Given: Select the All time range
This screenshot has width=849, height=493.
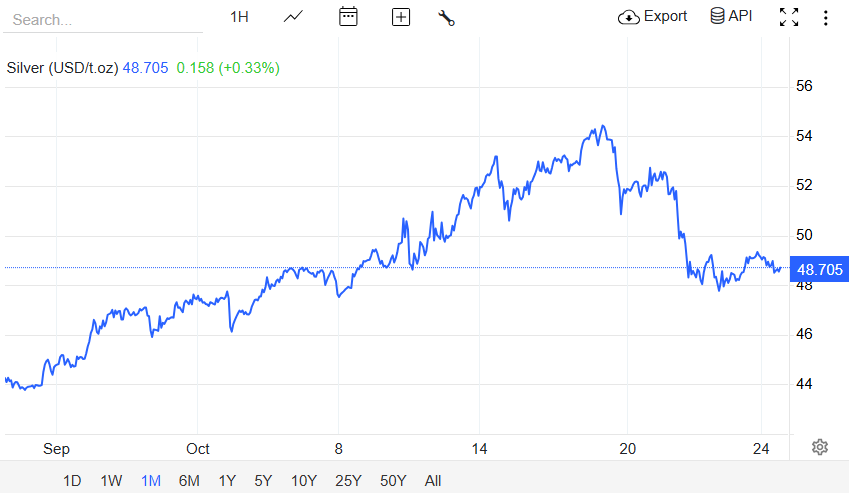Looking at the screenshot, I should coord(433,481).
